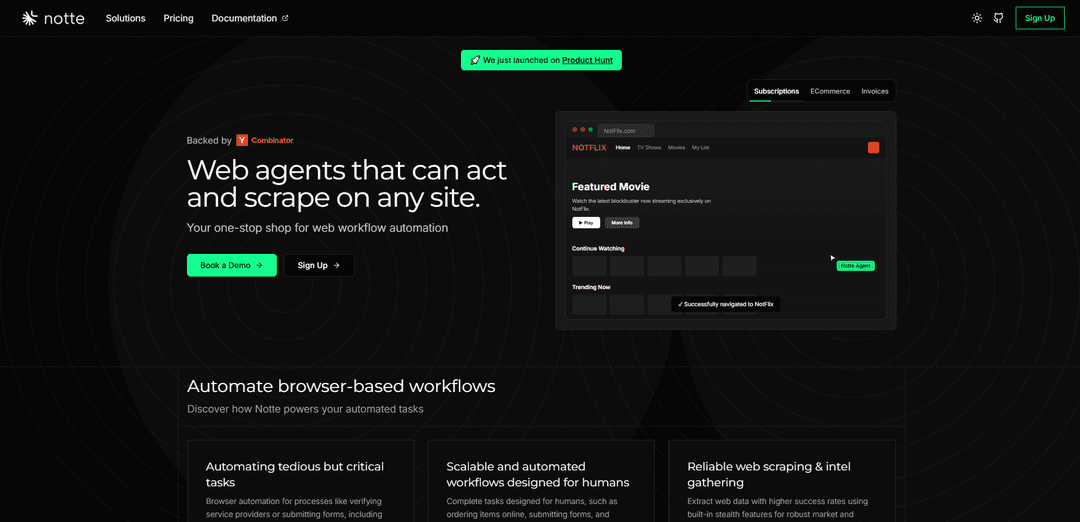The image size is (1080, 522).
Task: Click the Y Combinator logo
Action: coord(242,140)
